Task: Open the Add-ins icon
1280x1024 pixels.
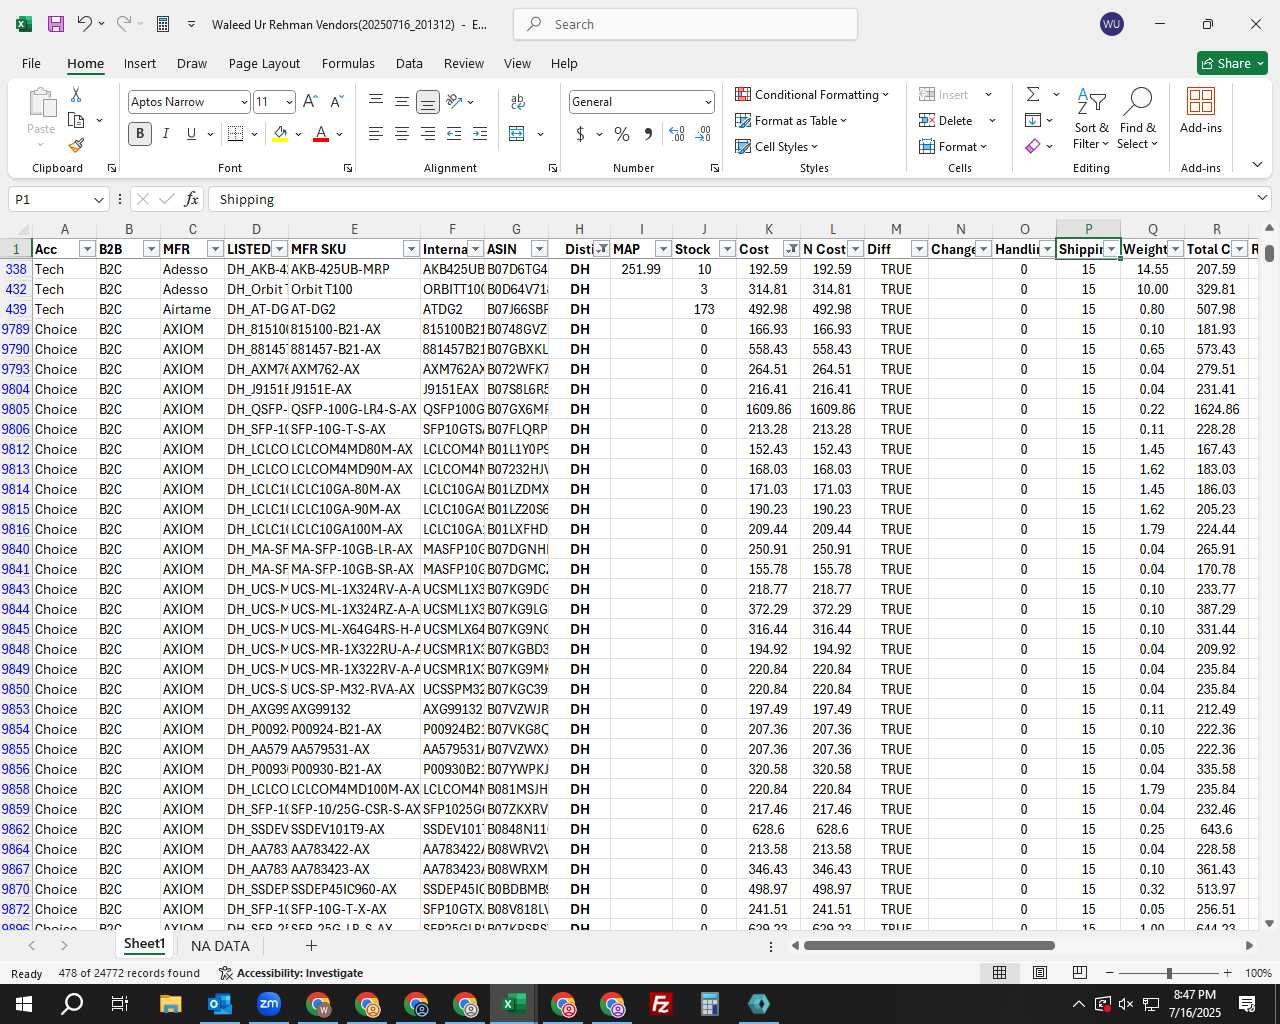Action: (1201, 110)
